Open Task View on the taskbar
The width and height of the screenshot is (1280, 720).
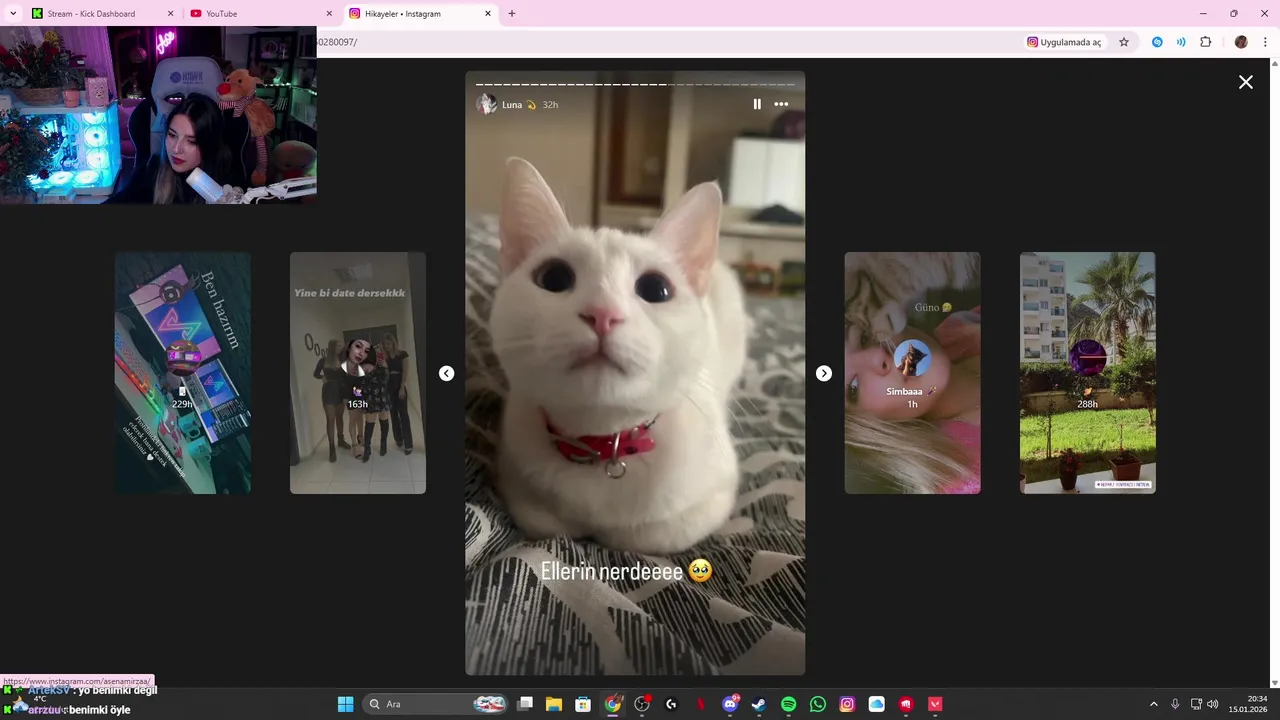pyautogui.click(x=525, y=704)
